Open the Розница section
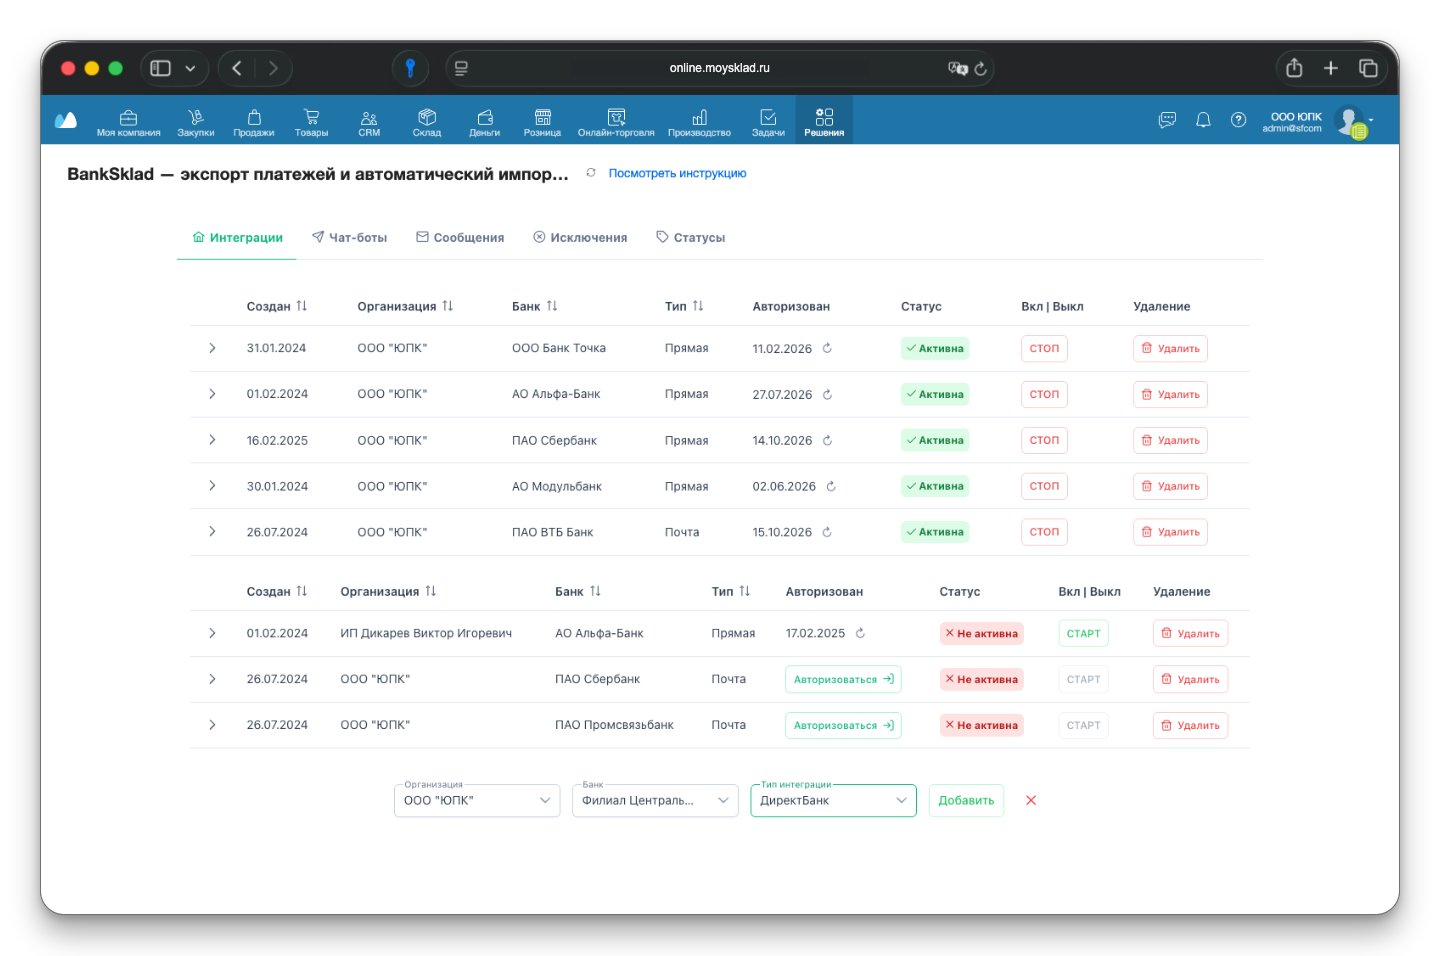The height and width of the screenshot is (956, 1440). 543,122
